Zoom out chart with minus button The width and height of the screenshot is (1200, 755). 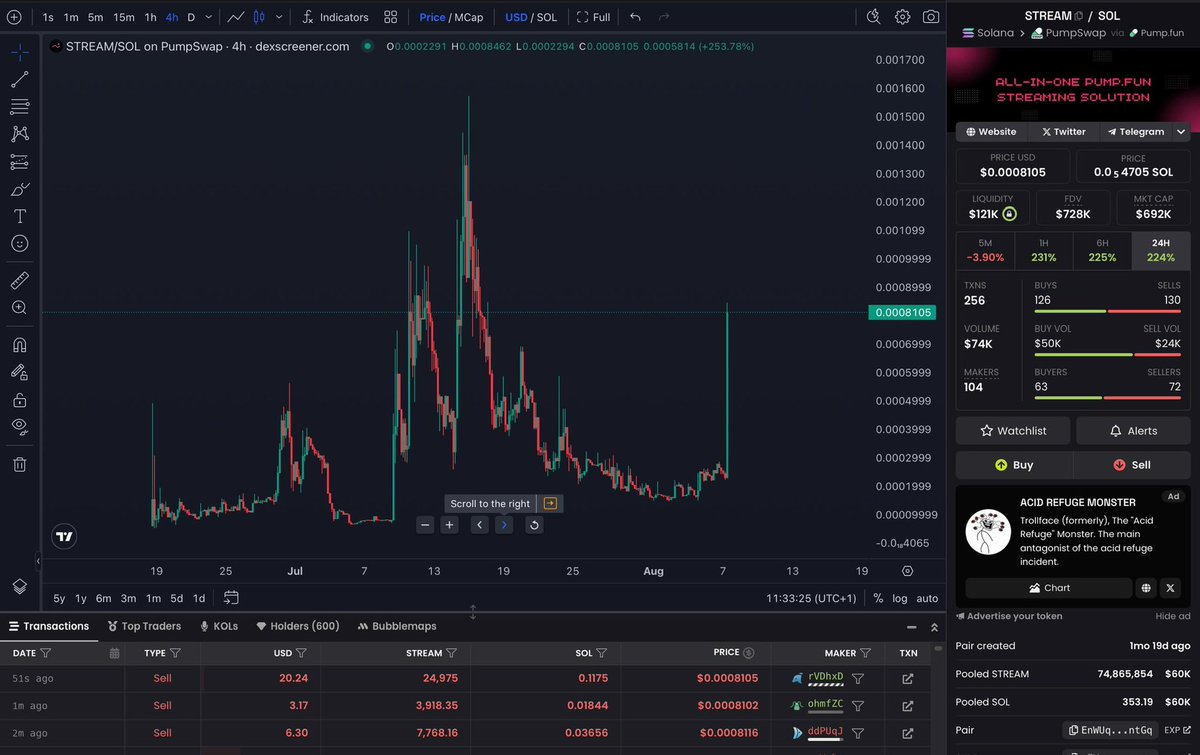(x=425, y=525)
